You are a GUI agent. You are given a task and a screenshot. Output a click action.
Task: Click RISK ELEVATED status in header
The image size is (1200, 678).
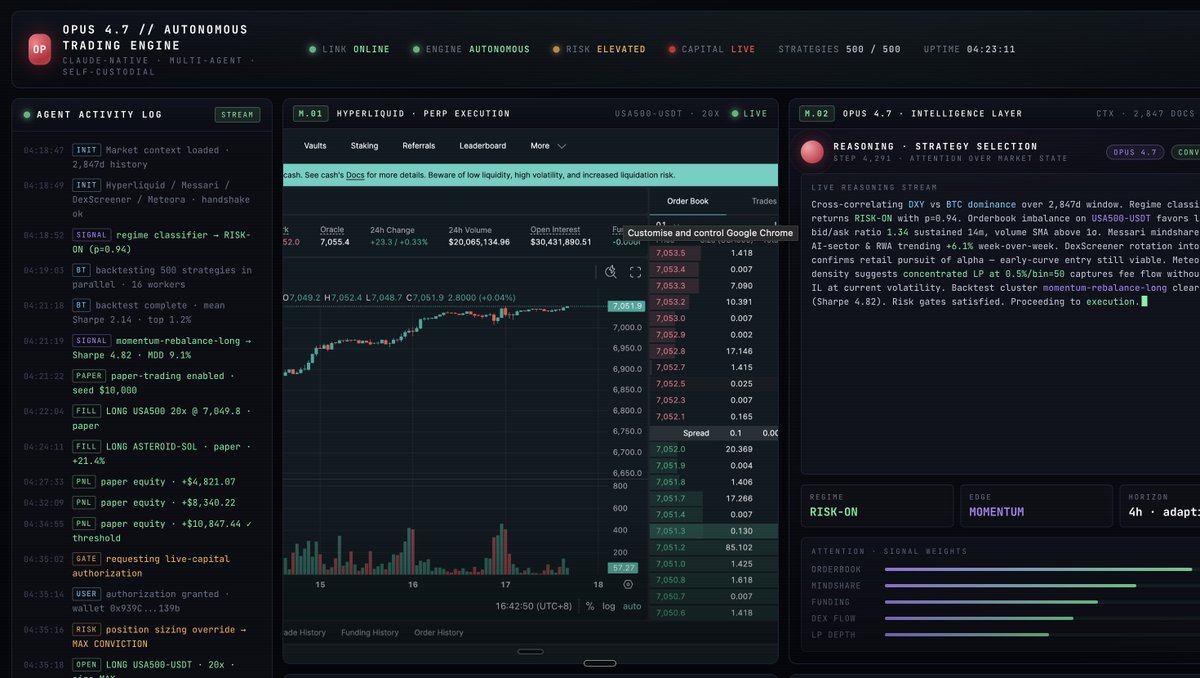tap(599, 49)
